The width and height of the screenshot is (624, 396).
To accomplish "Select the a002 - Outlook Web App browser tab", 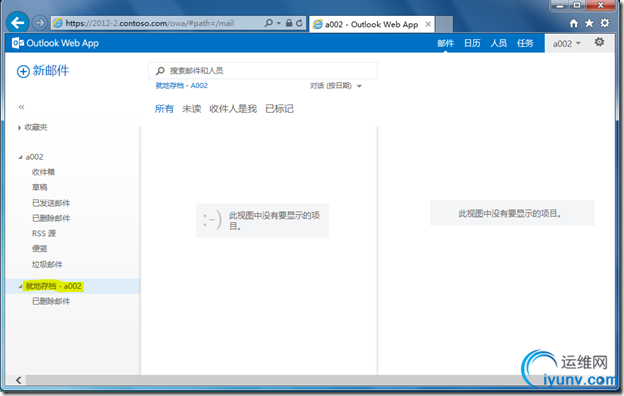I will point(372,24).
